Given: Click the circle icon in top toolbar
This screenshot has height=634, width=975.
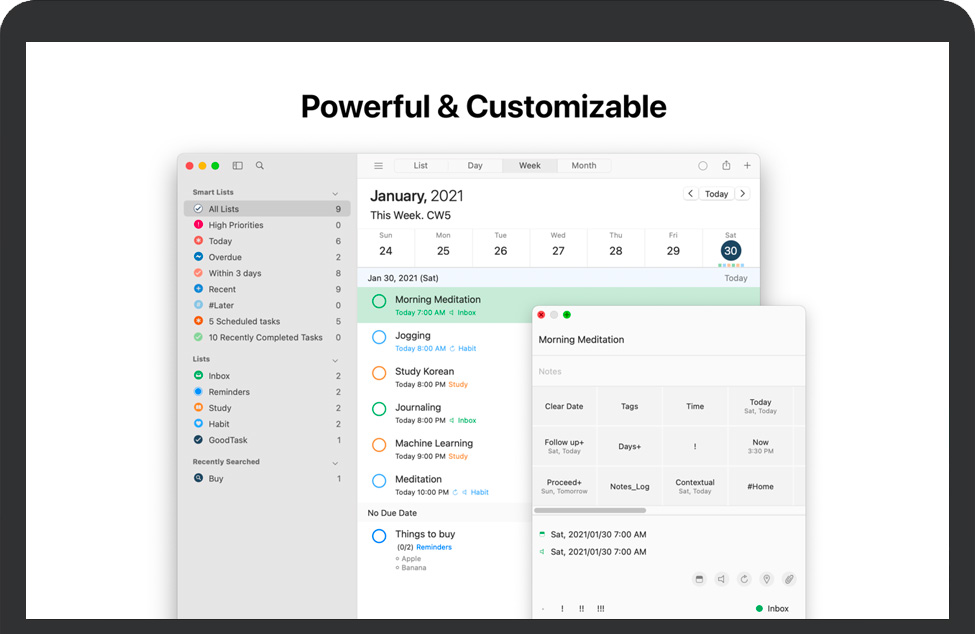Looking at the screenshot, I should pyautogui.click(x=703, y=165).
